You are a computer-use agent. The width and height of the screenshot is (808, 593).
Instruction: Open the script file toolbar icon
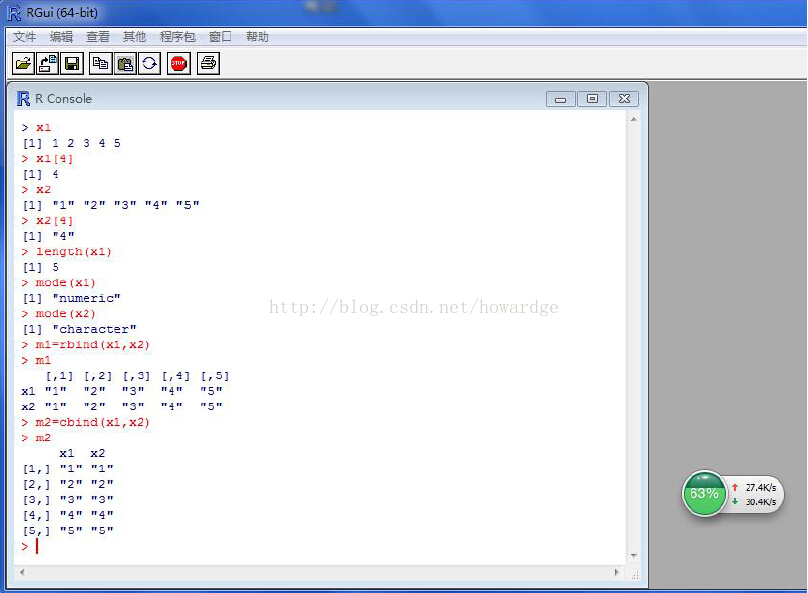(x=23, y=64)
